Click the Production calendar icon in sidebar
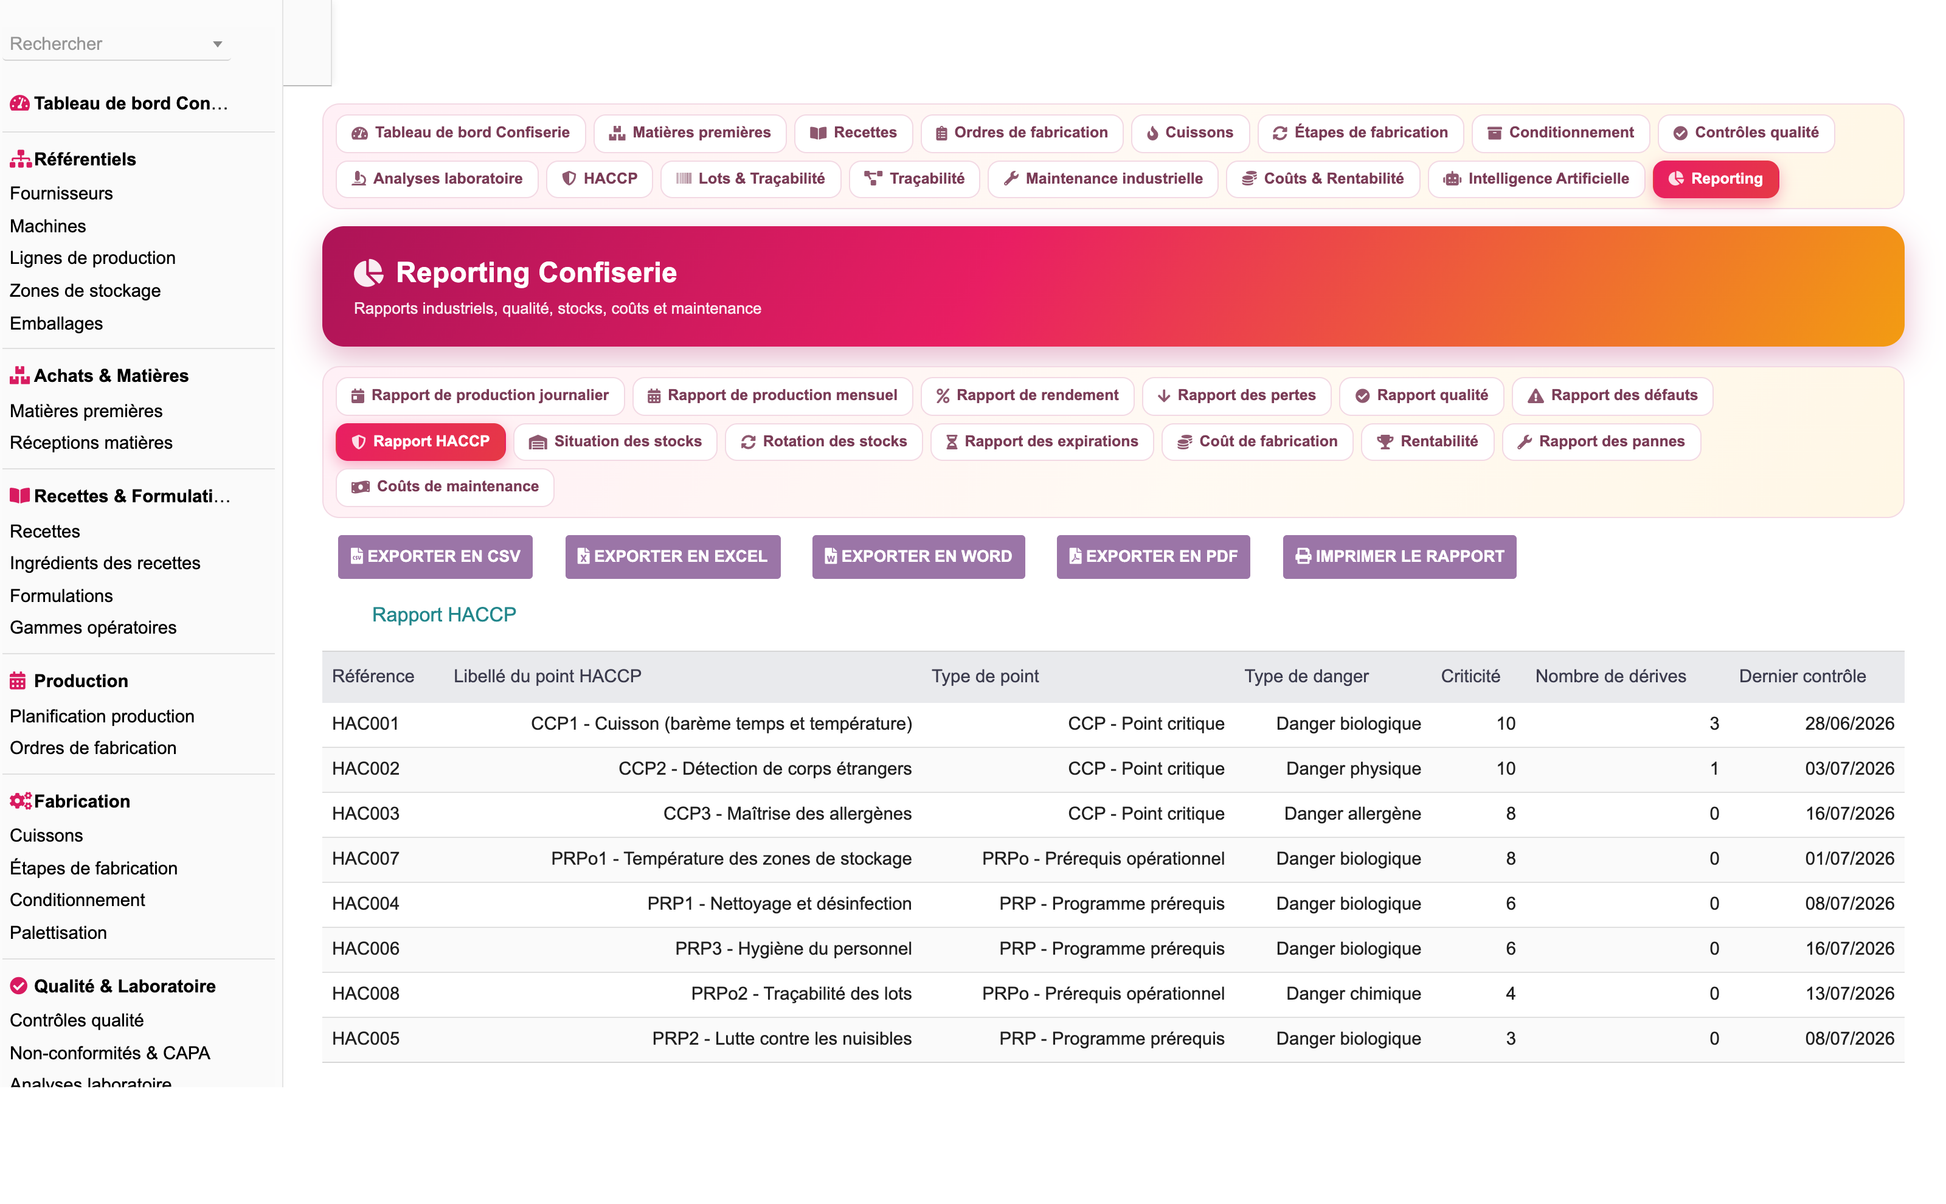1946x1204 pixels. [18, 681]
